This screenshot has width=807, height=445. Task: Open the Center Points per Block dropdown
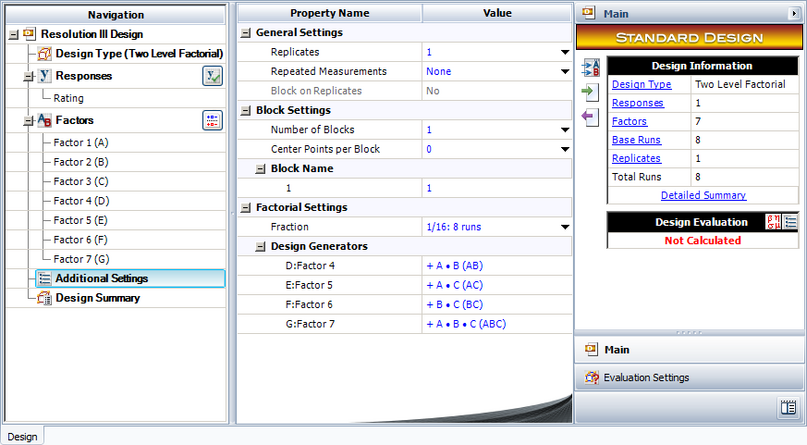[565, 149]
